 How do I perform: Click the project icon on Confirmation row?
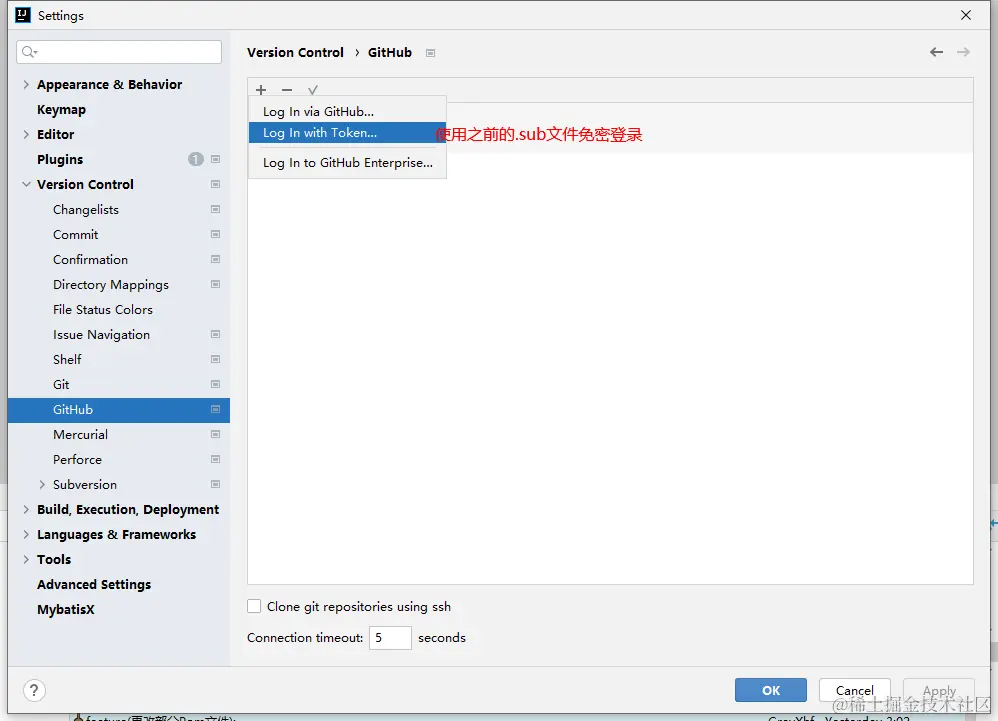click(216, 259)
